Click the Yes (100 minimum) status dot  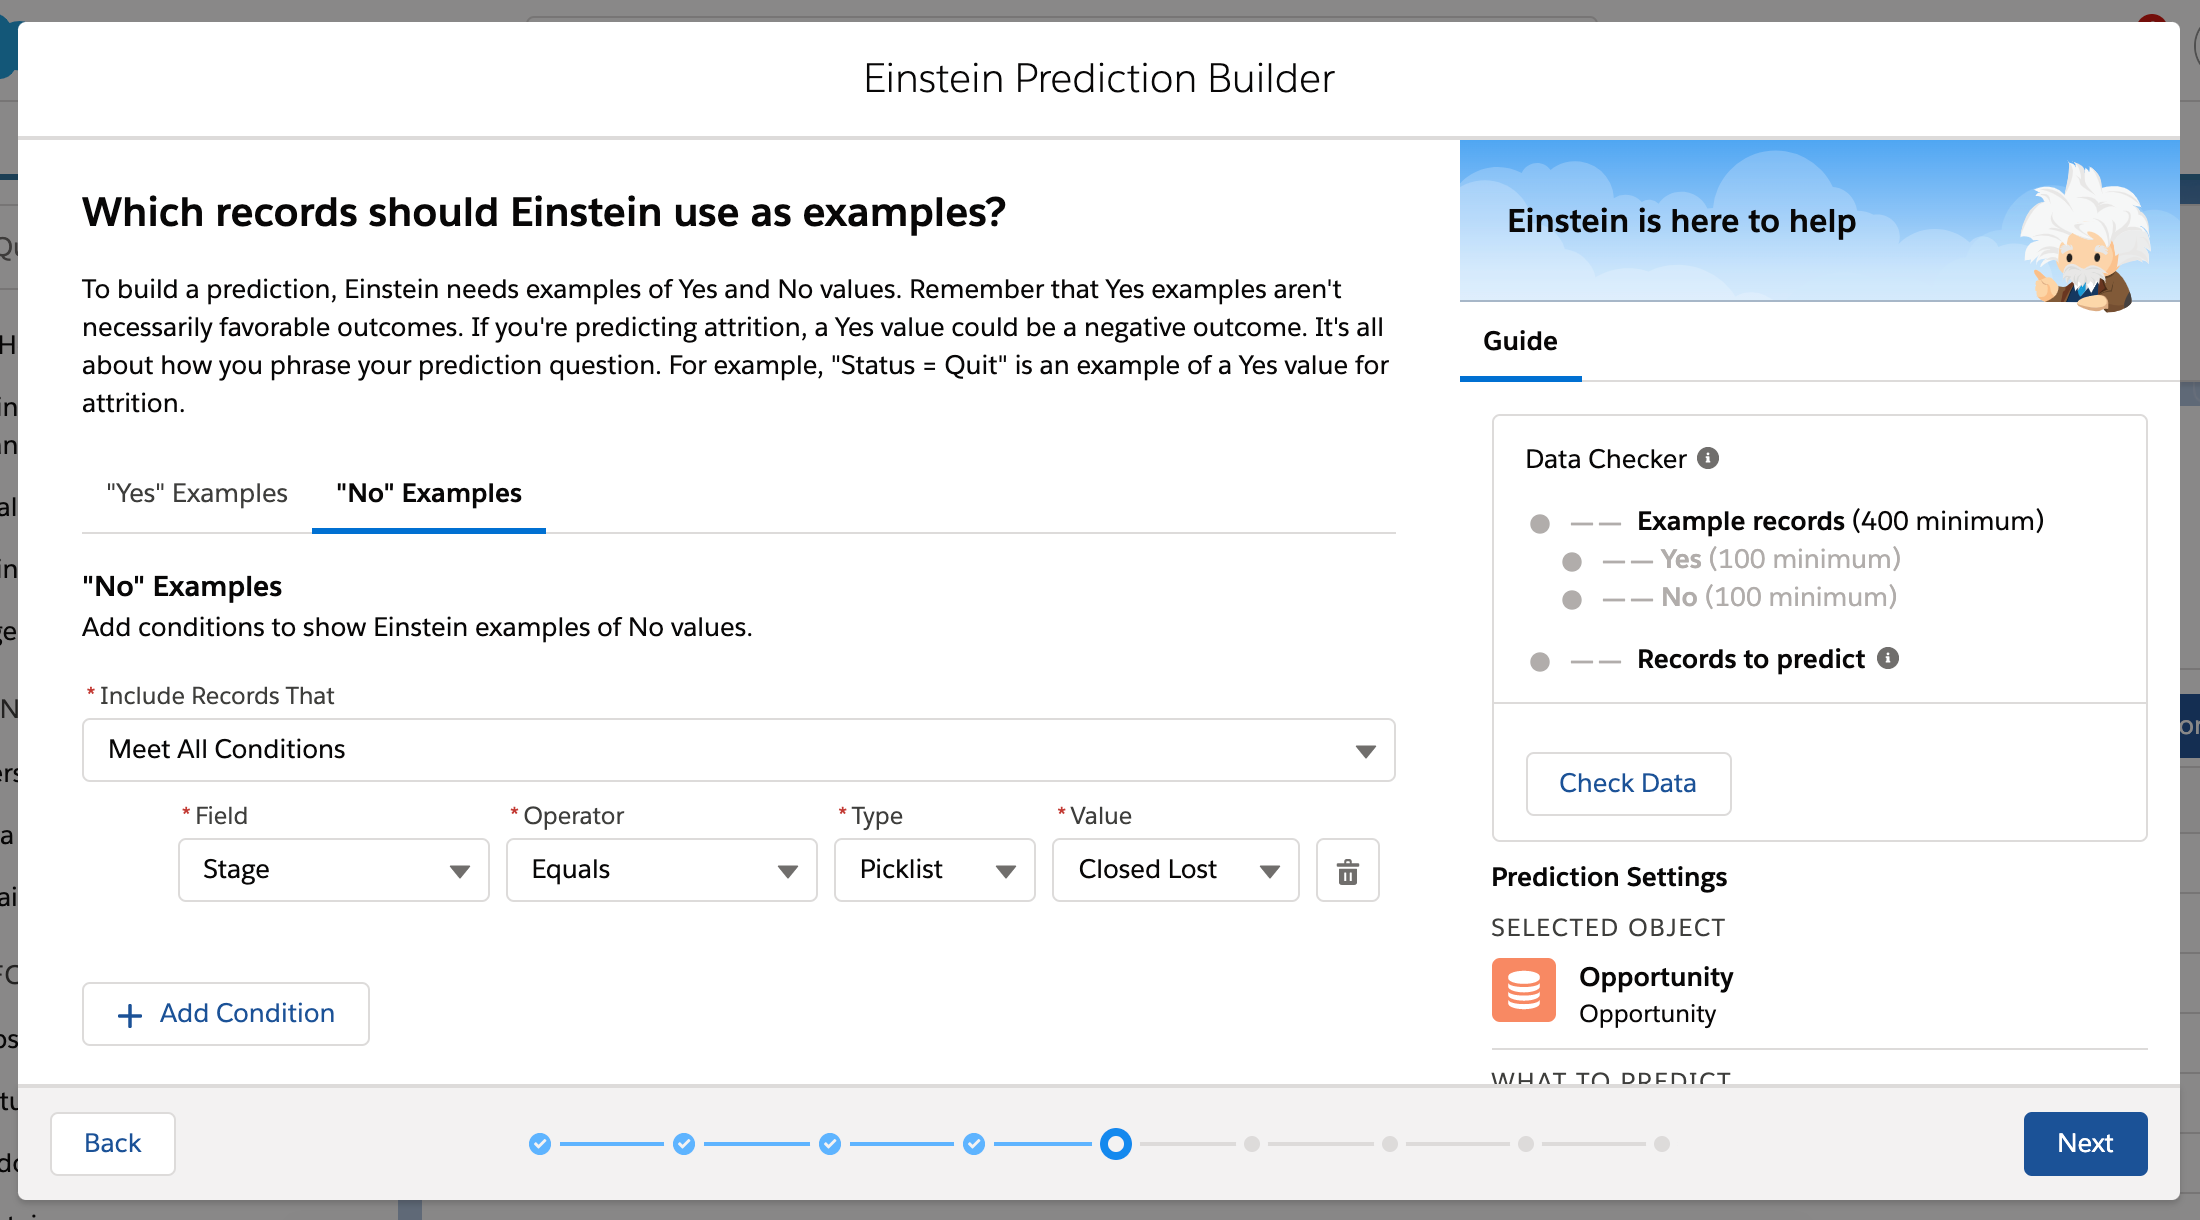[x=1572, y=562]
